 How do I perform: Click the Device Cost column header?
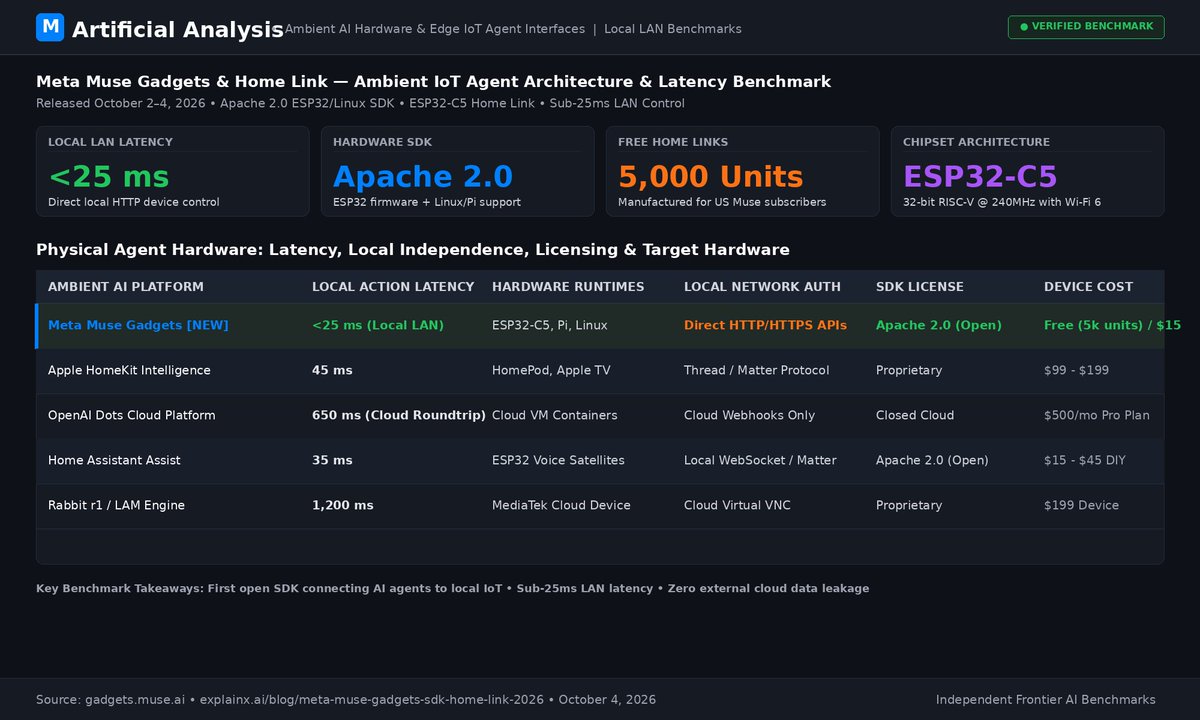click(x=1088, y=287)
